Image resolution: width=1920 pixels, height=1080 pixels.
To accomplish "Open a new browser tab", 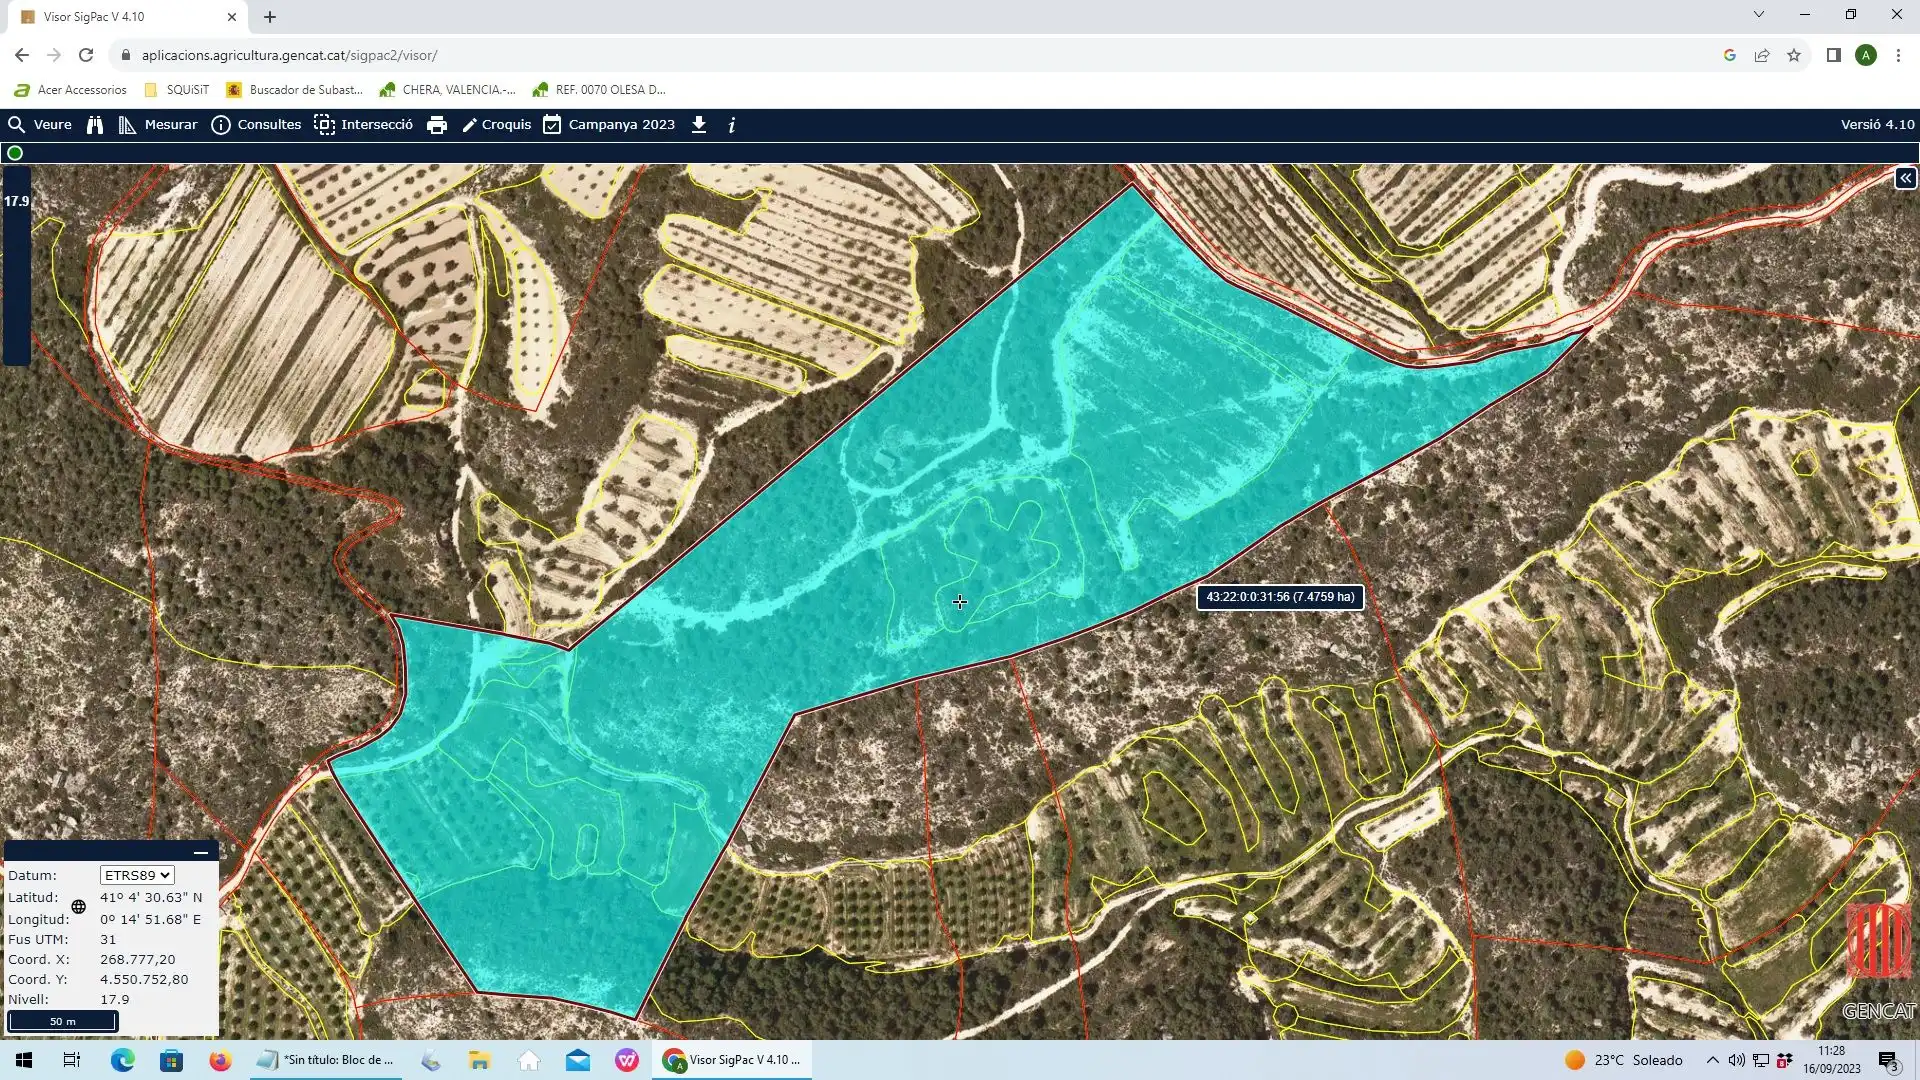I will 270,17.
